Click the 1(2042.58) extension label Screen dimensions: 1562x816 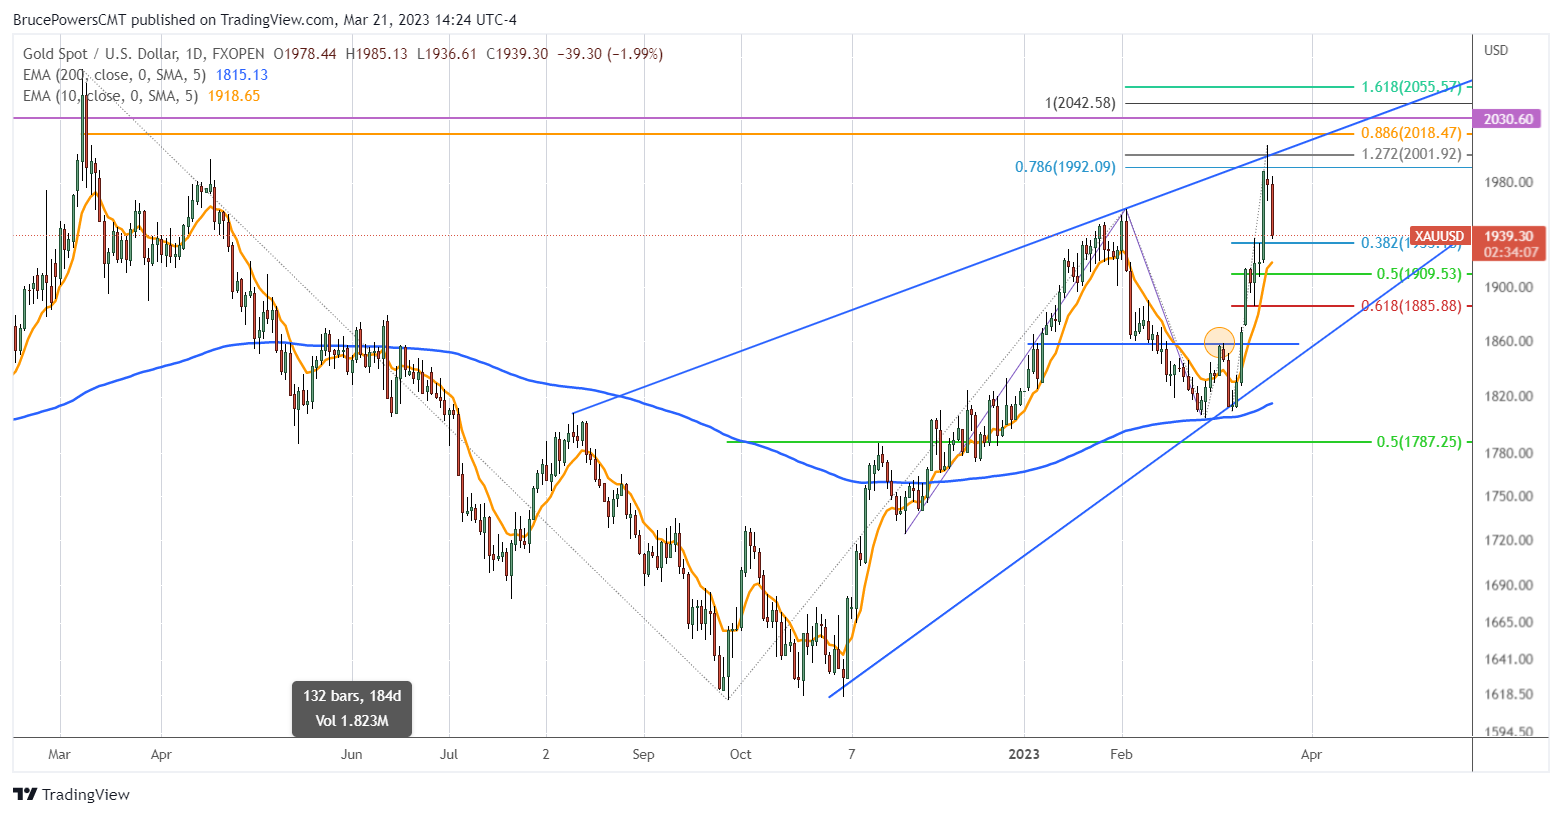coord(1079,103)
